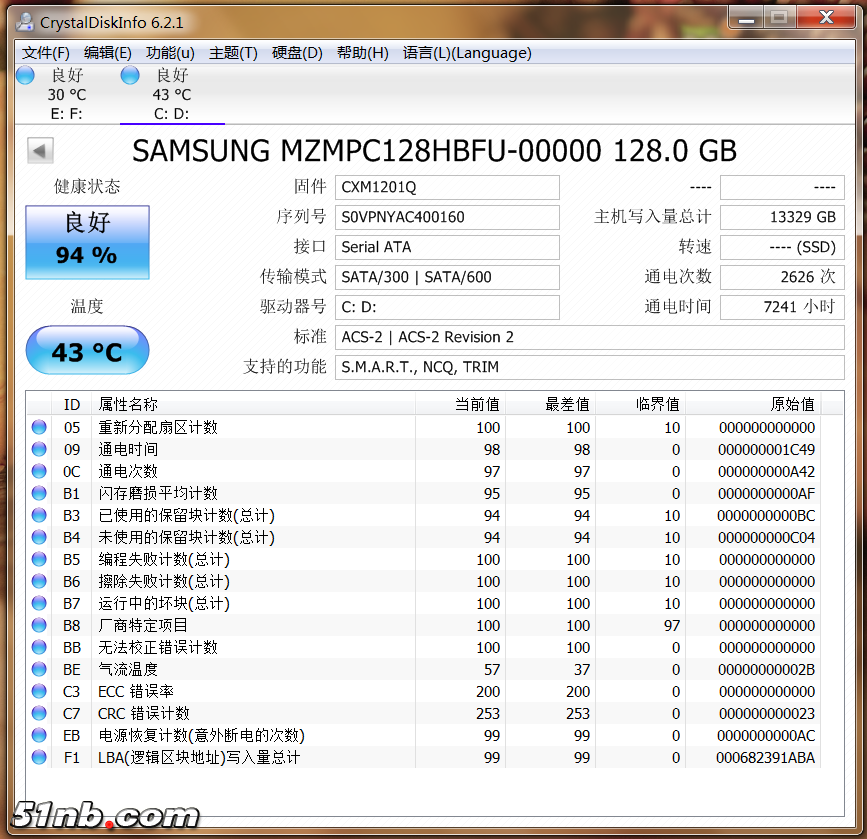
Task: Click the 良好 94 % health status box
Action: pyautogui.click(x=87, y=242)
